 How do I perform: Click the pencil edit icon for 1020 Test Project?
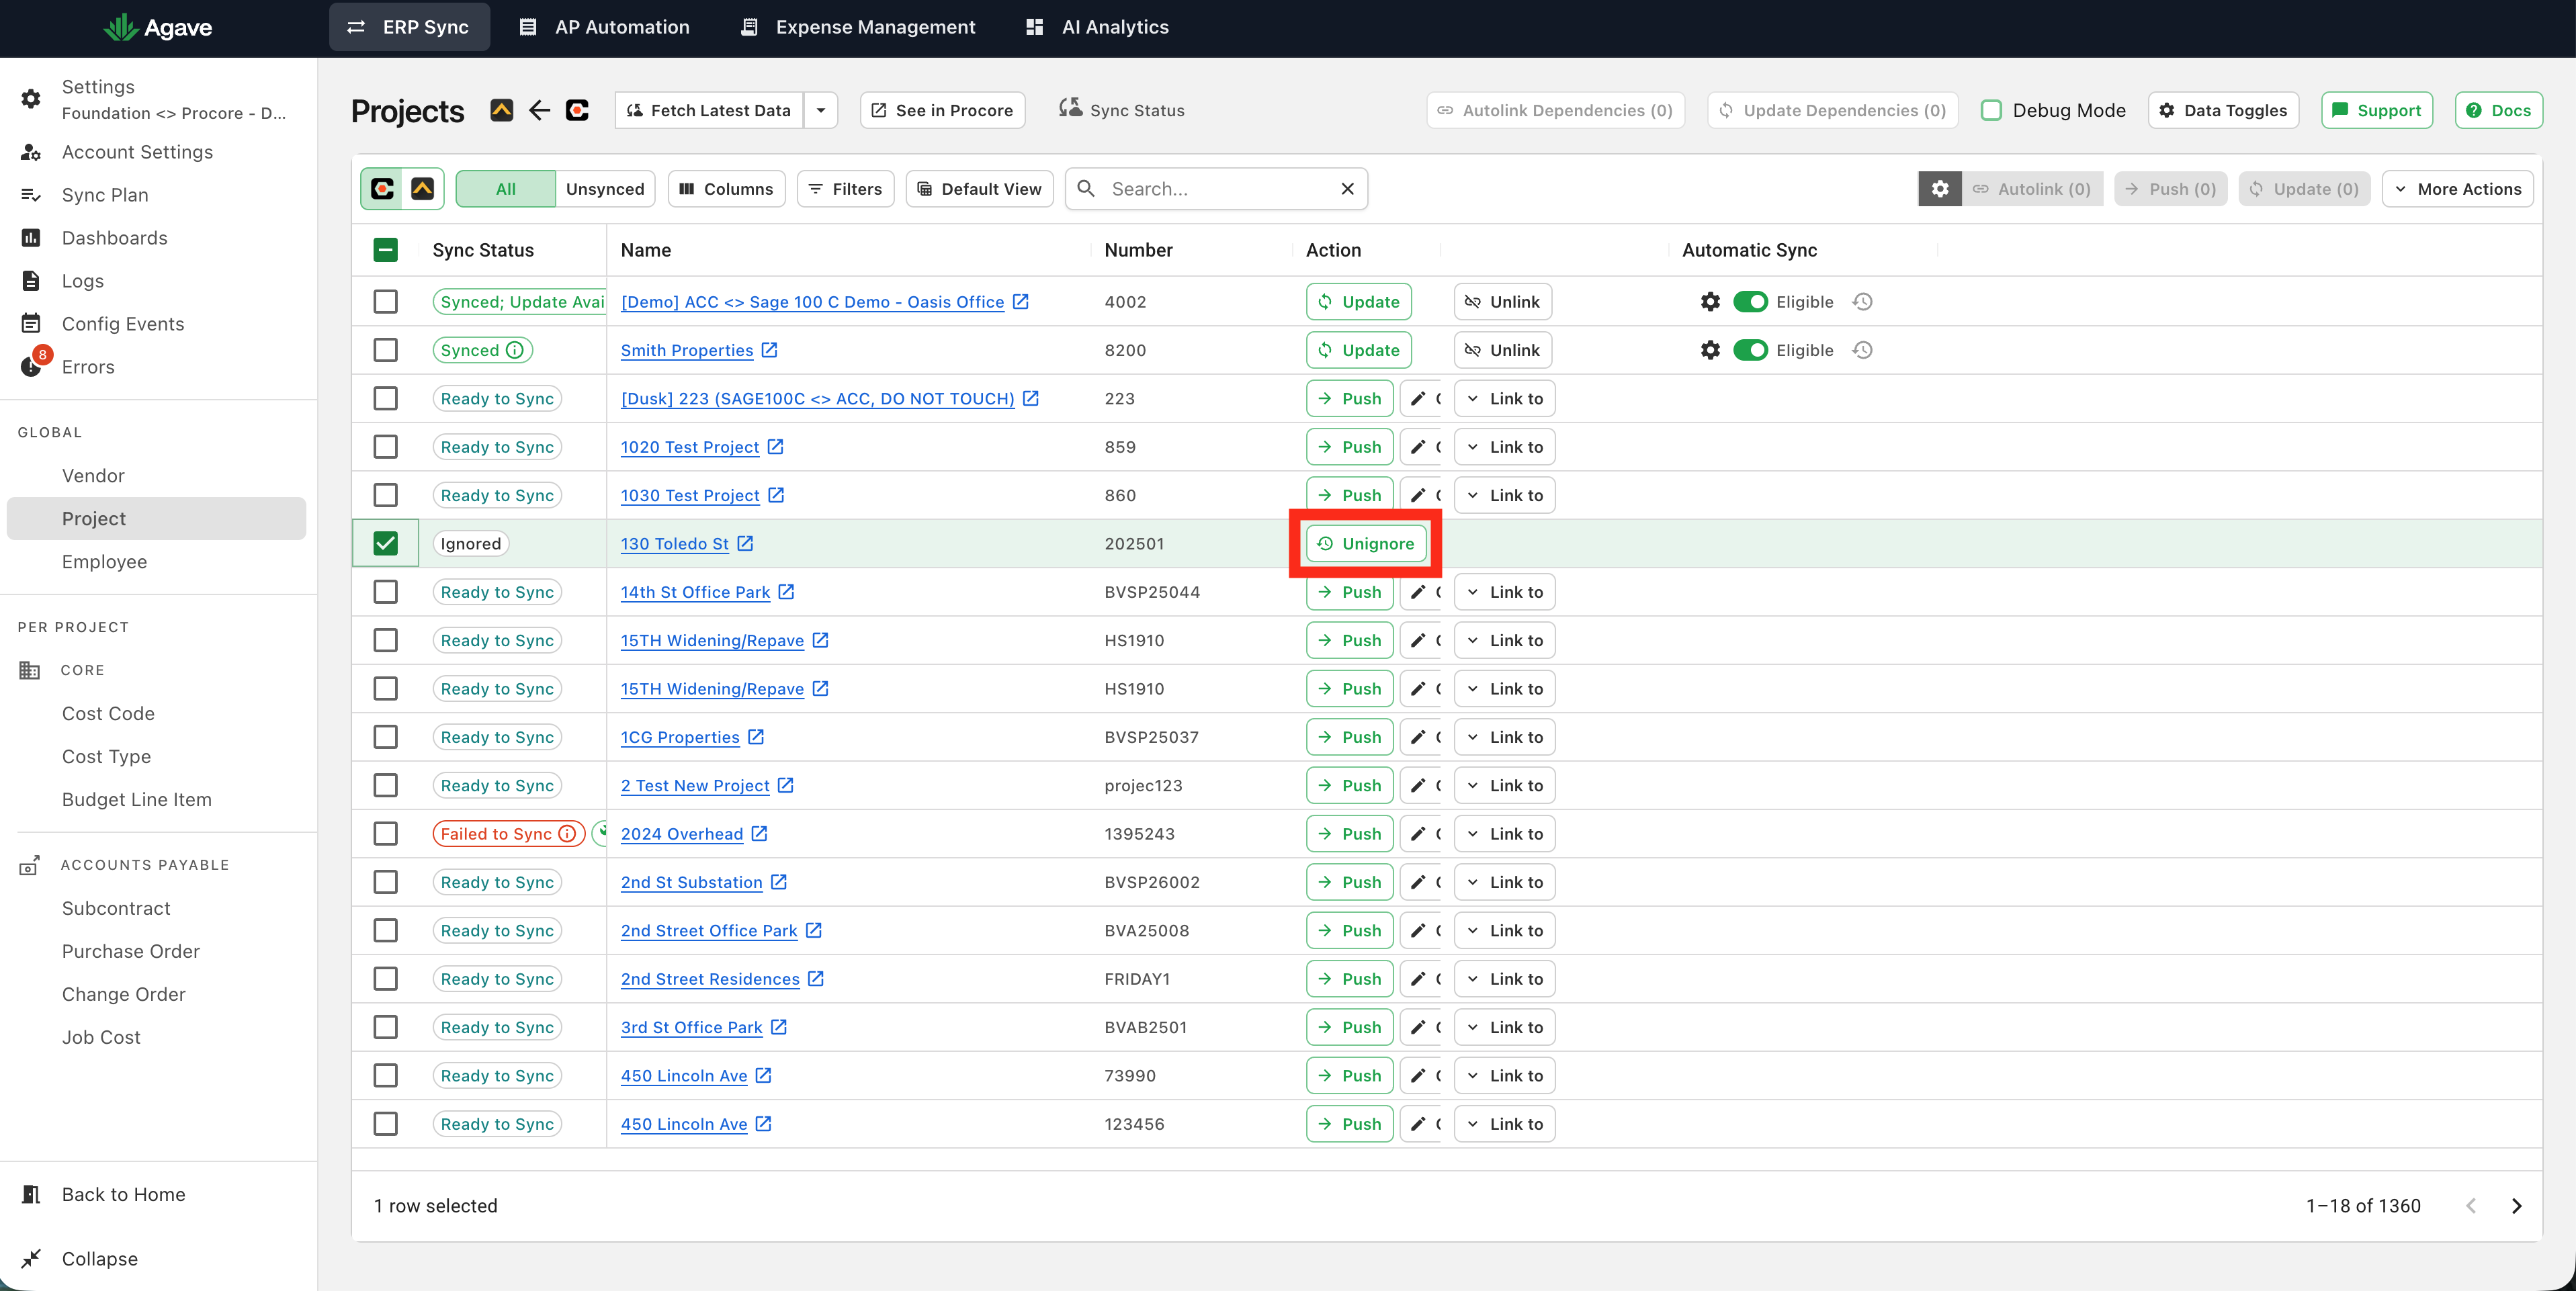point(1418,447)
